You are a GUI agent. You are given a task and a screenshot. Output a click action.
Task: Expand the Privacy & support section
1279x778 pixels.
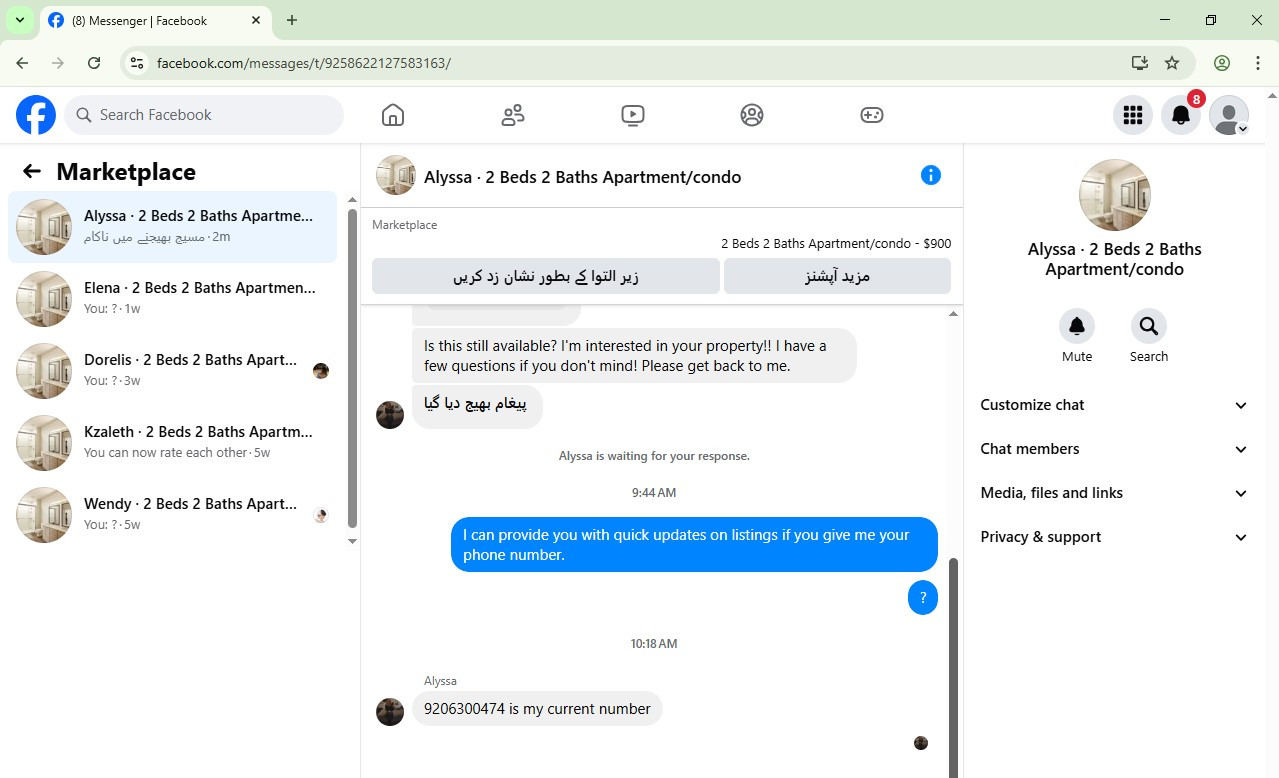pyautogui.click(x=1114, y=537)
